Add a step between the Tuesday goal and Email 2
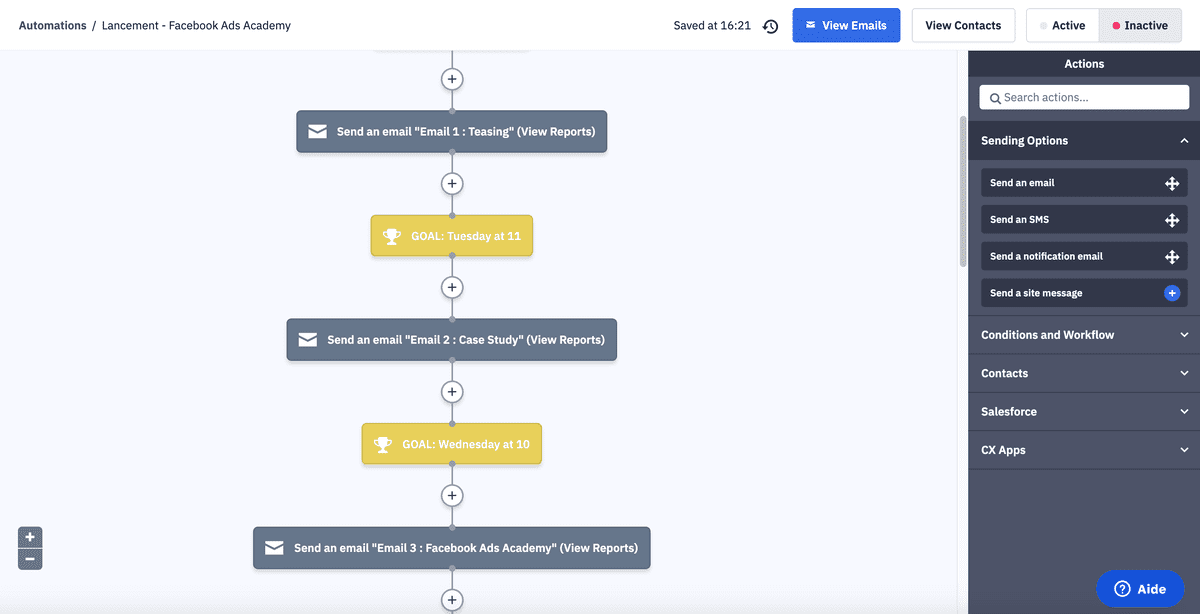This screenshot has height=614, width=1200. pos(452,287)
